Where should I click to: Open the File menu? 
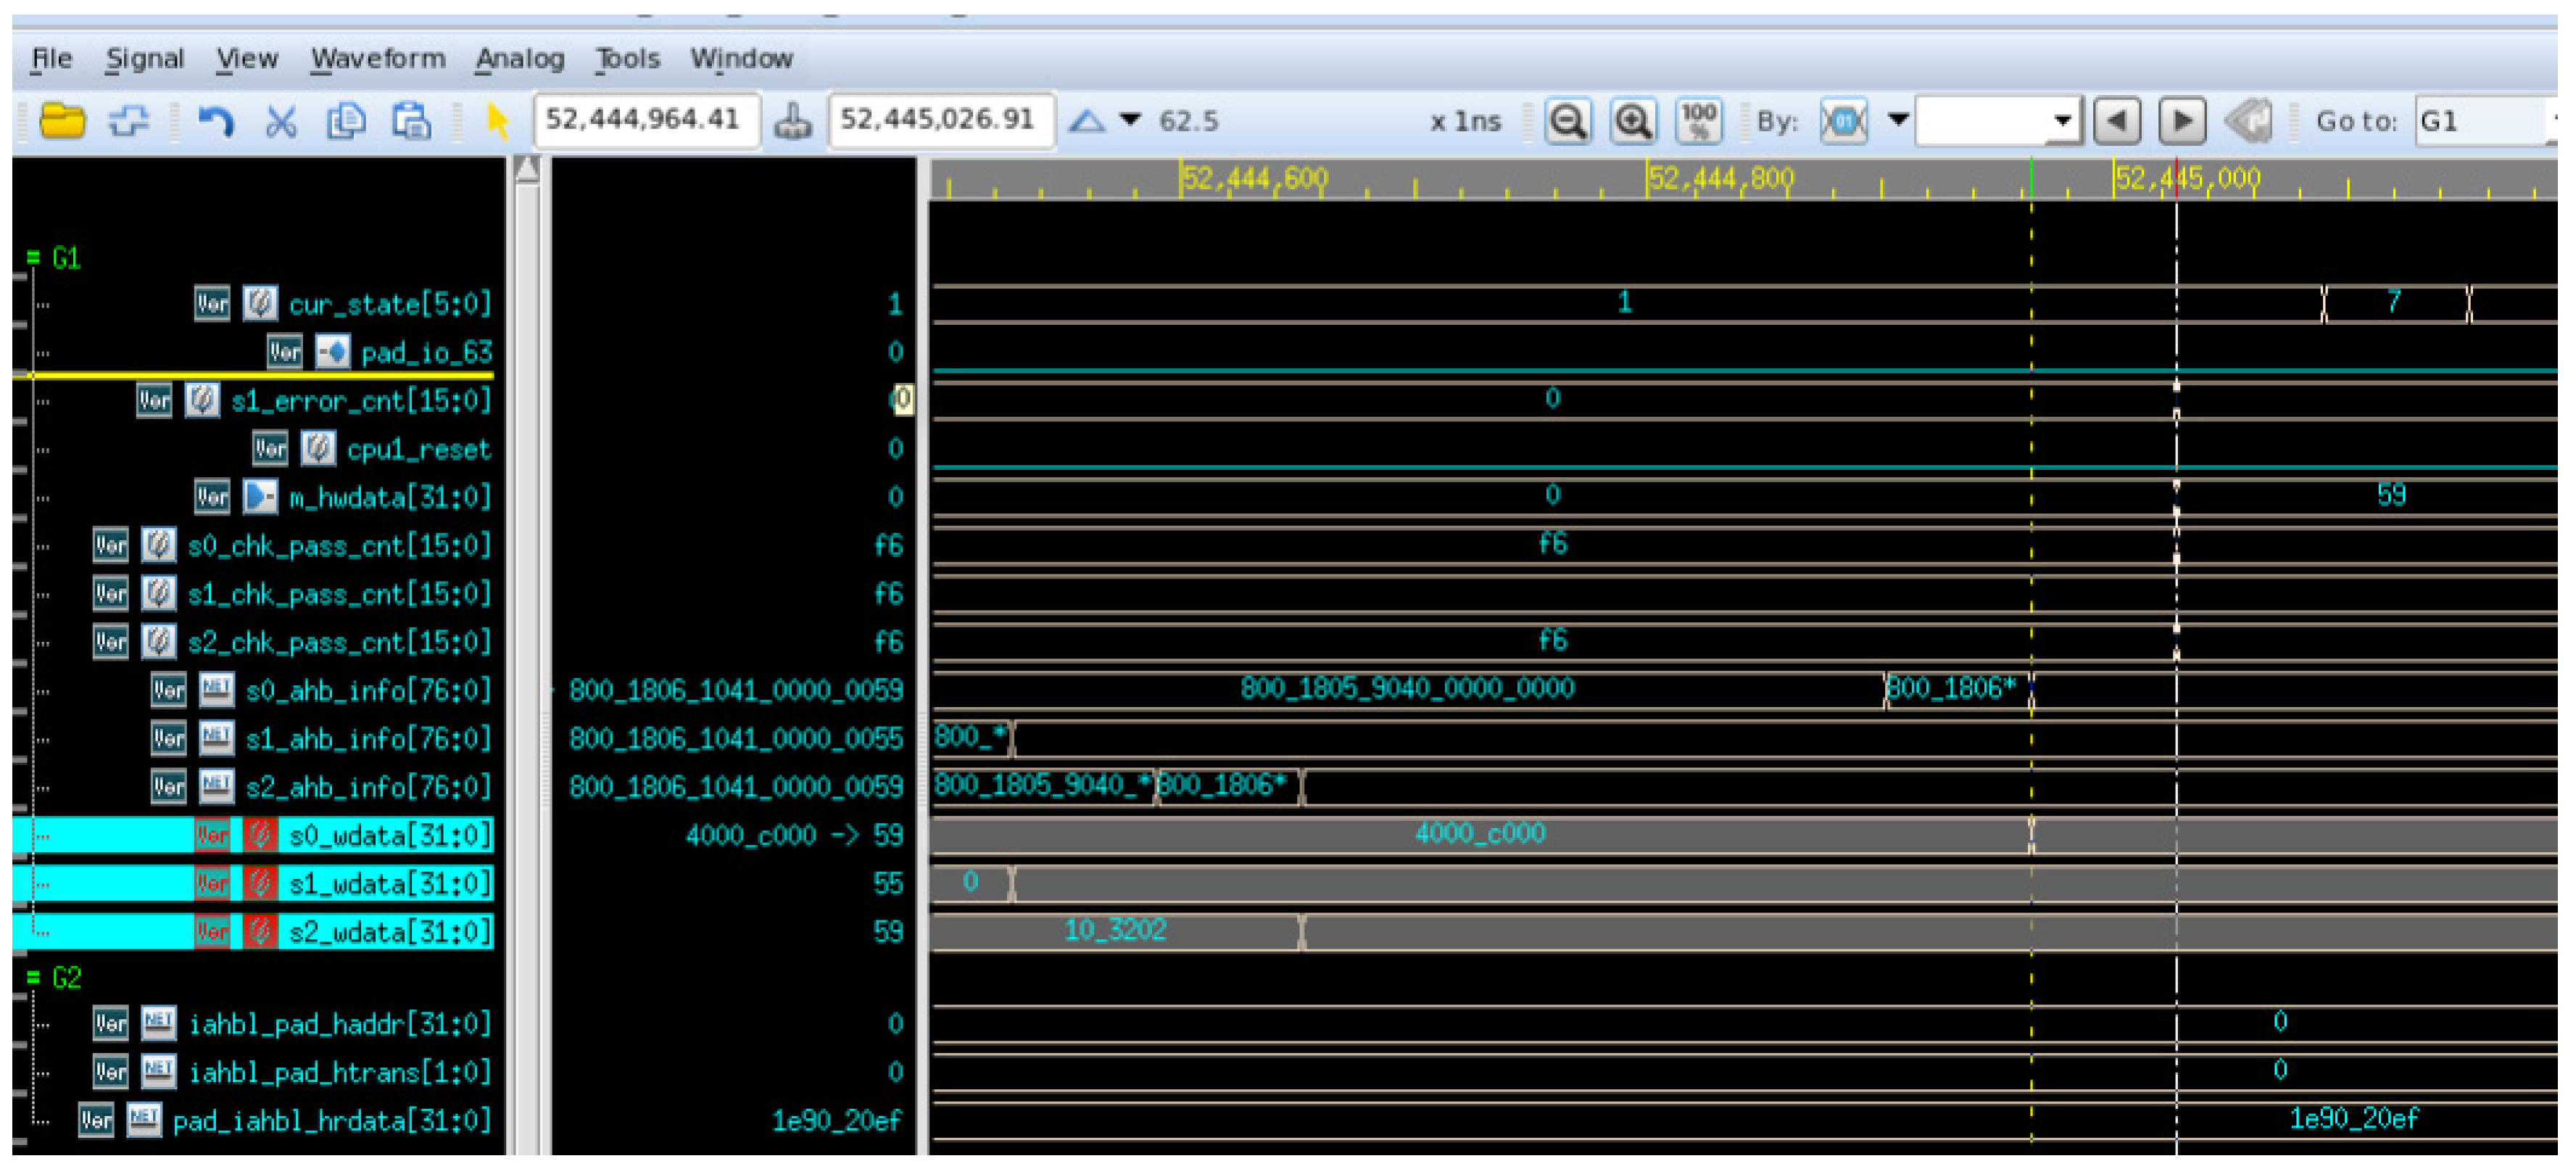click(x=51, y=59)
